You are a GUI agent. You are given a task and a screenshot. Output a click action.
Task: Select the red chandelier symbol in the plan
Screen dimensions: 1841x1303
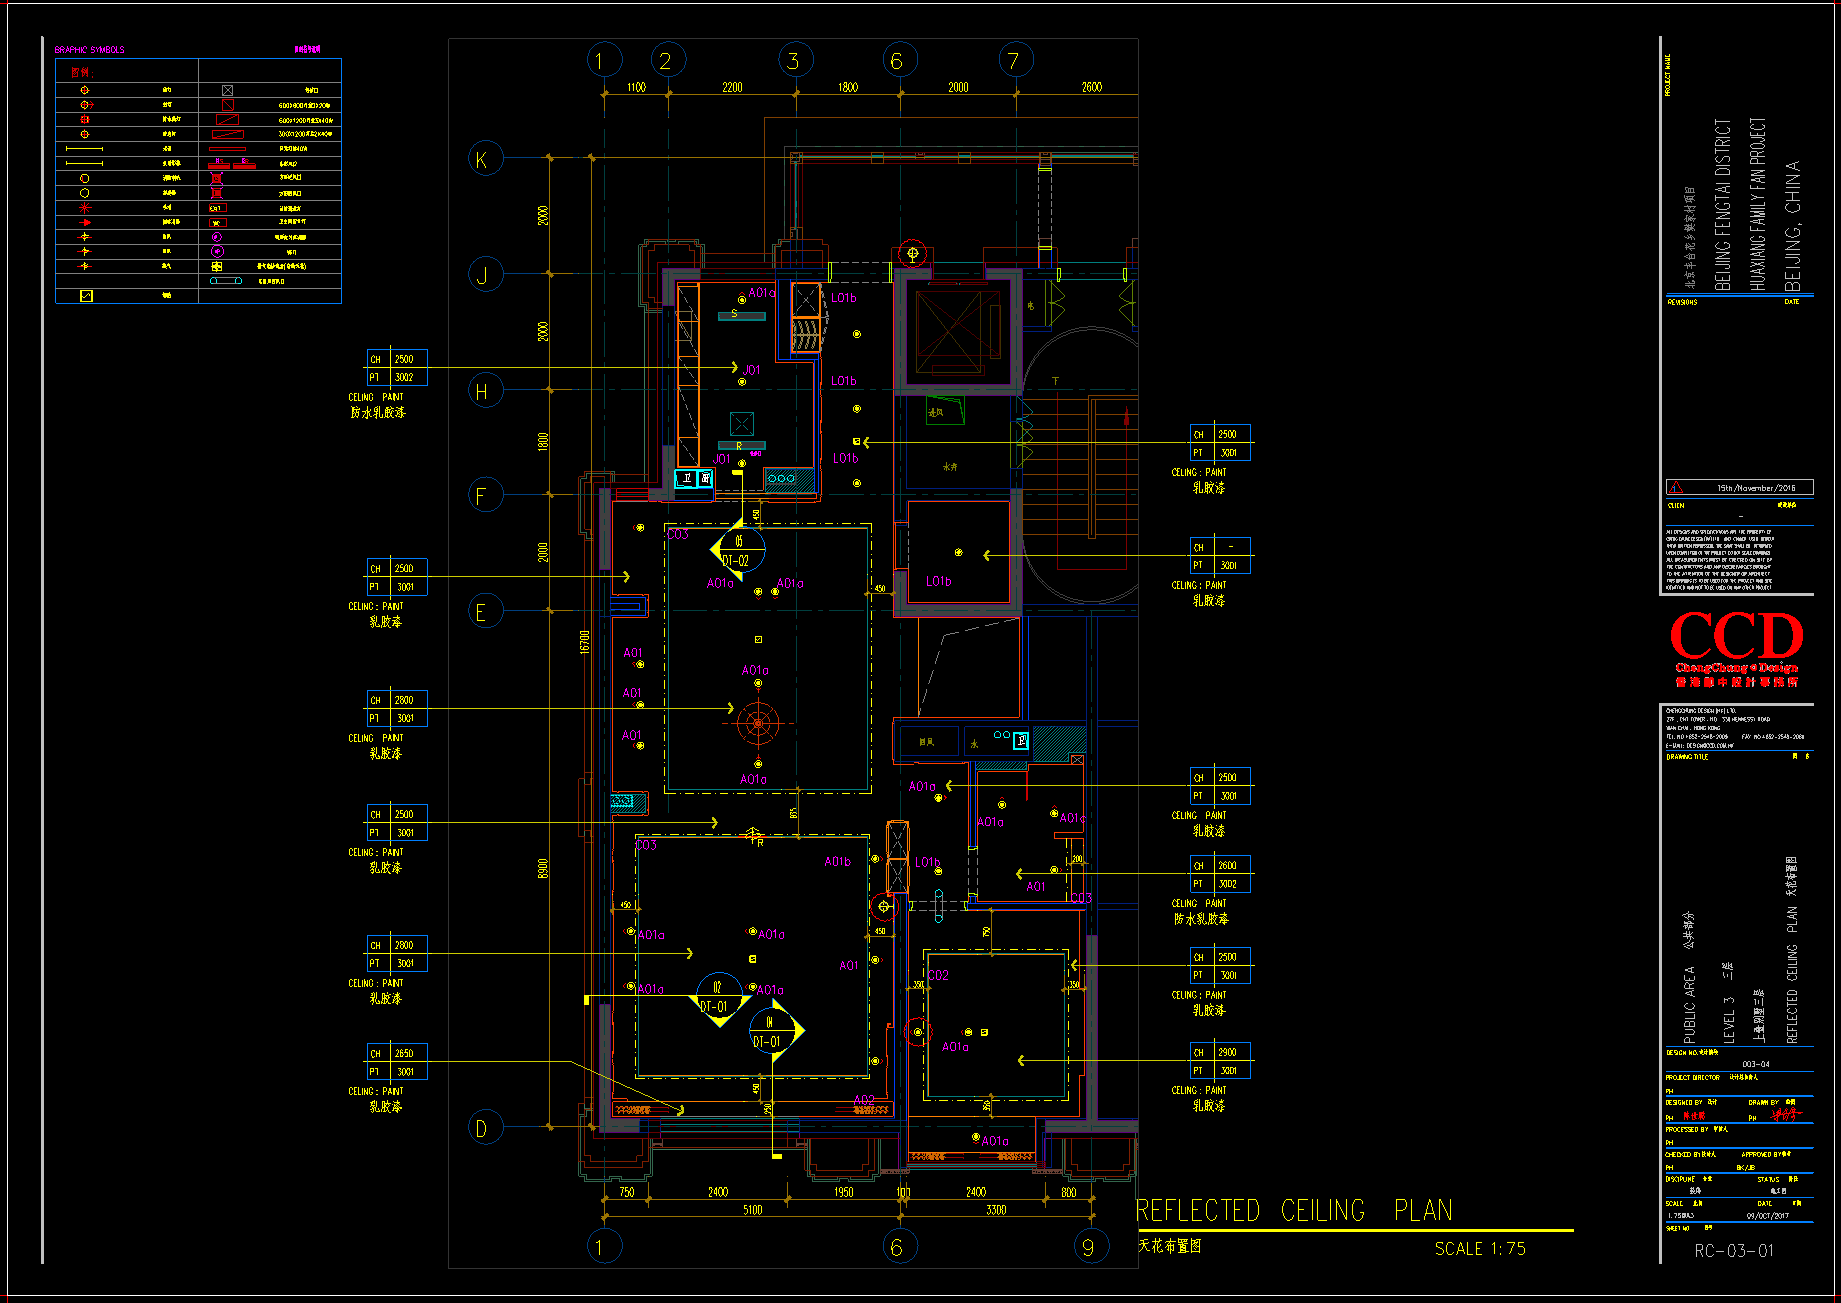[758, 722]
